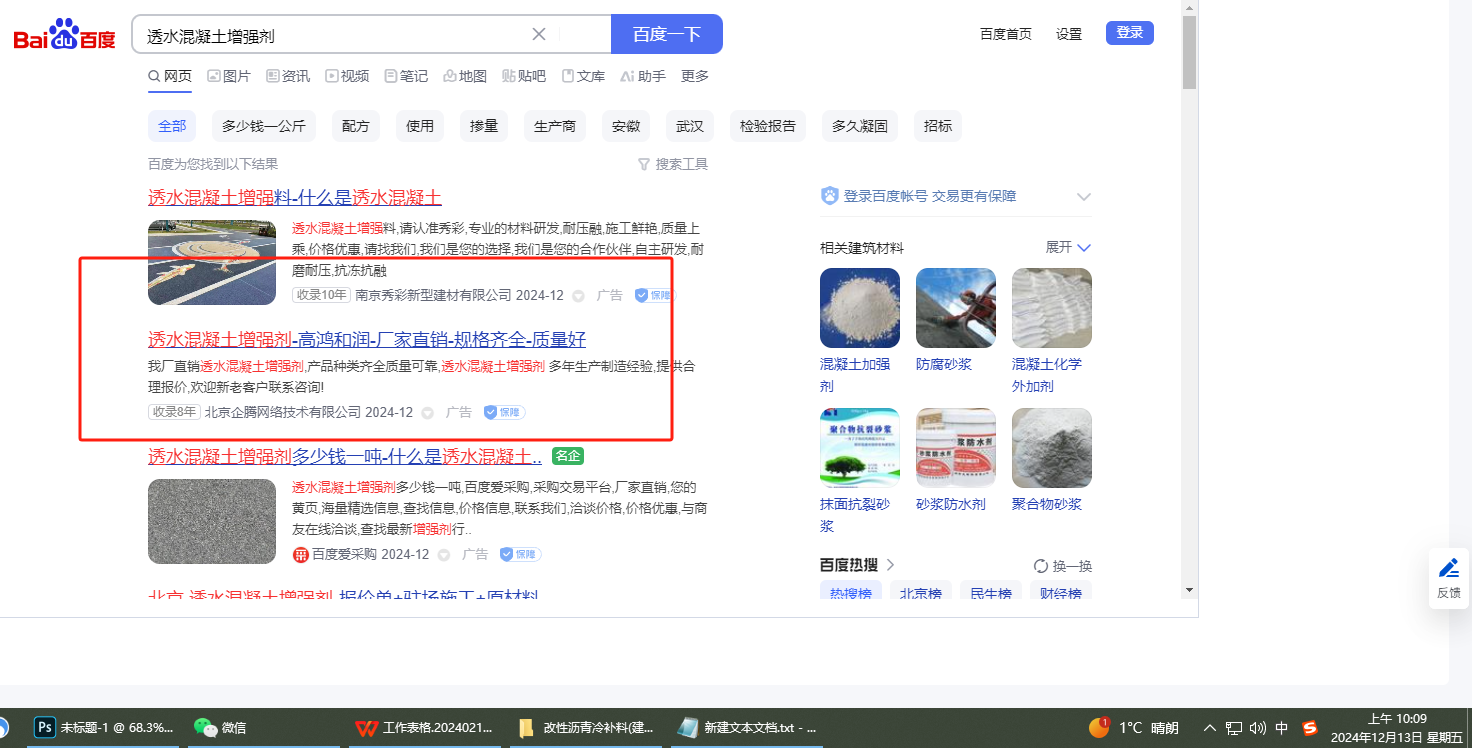Open the dropdown arrow beside 百度爱采购 2024-12

pyautogui.click(x=443, y=555)
